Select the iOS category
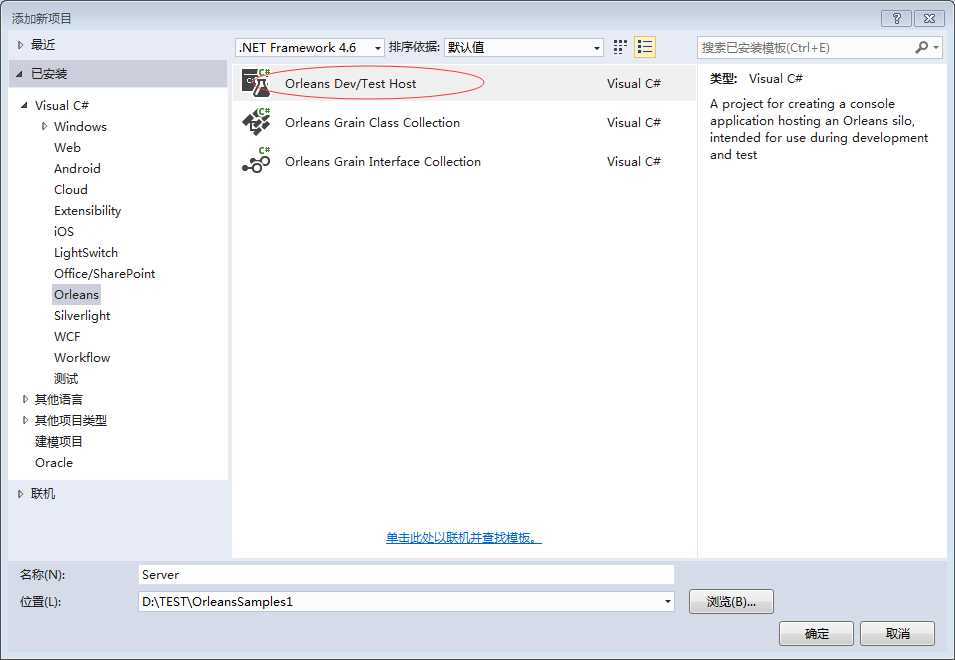Screen dimensions: 955x660 tap(64, 231)
